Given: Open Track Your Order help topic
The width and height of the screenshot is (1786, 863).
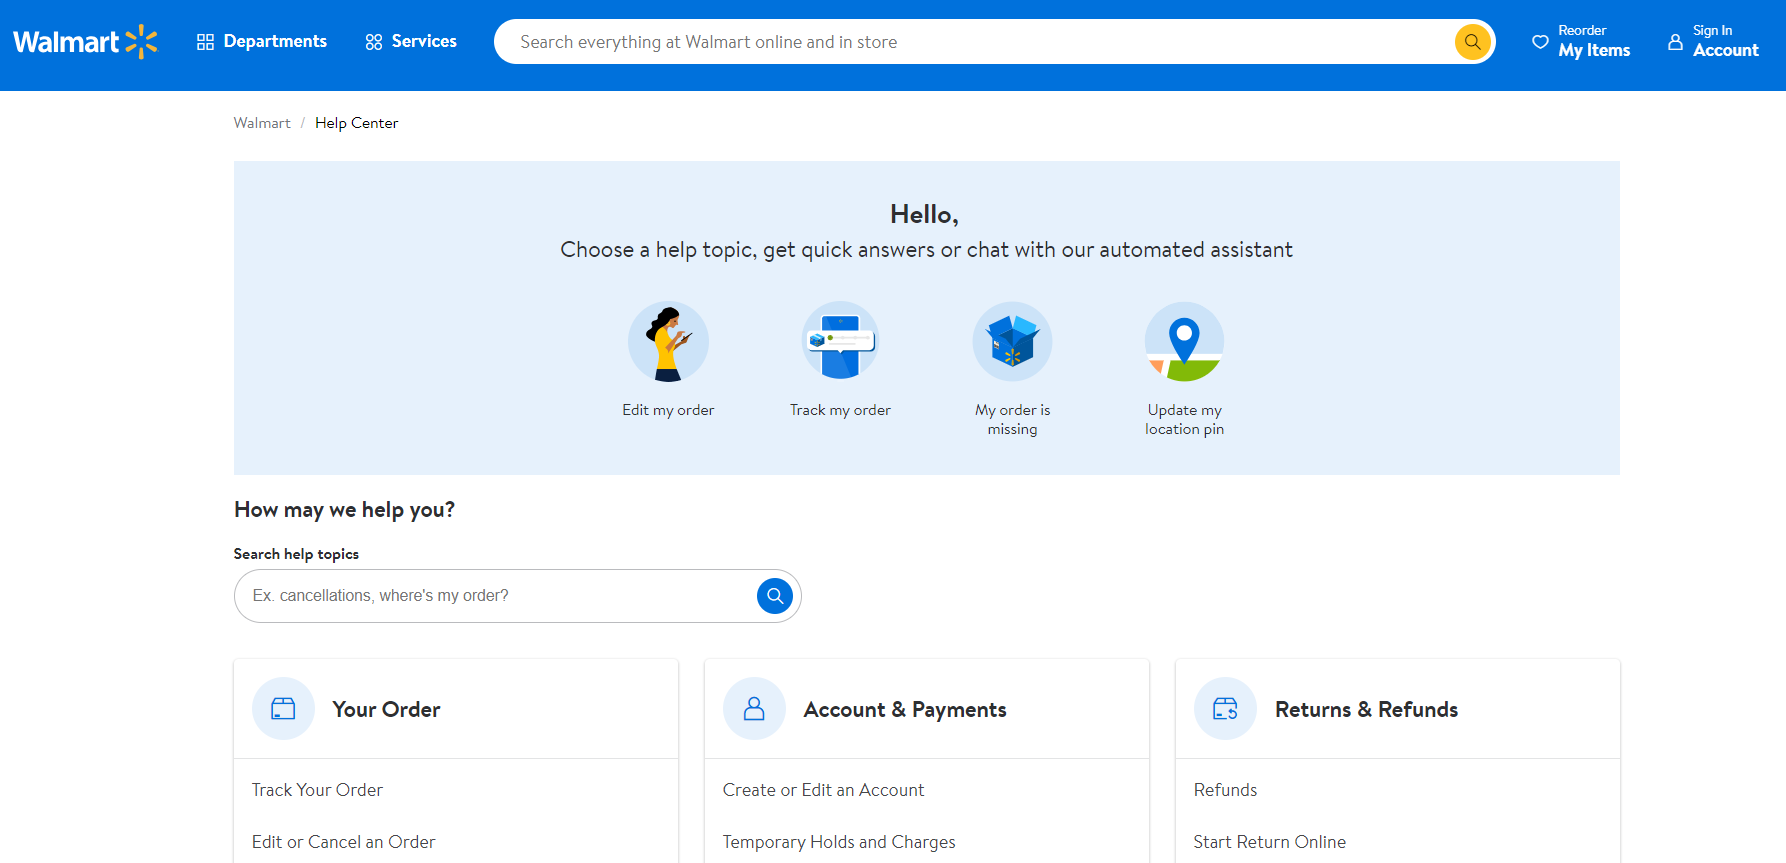Looking at the screenshot, I should 317,790.
